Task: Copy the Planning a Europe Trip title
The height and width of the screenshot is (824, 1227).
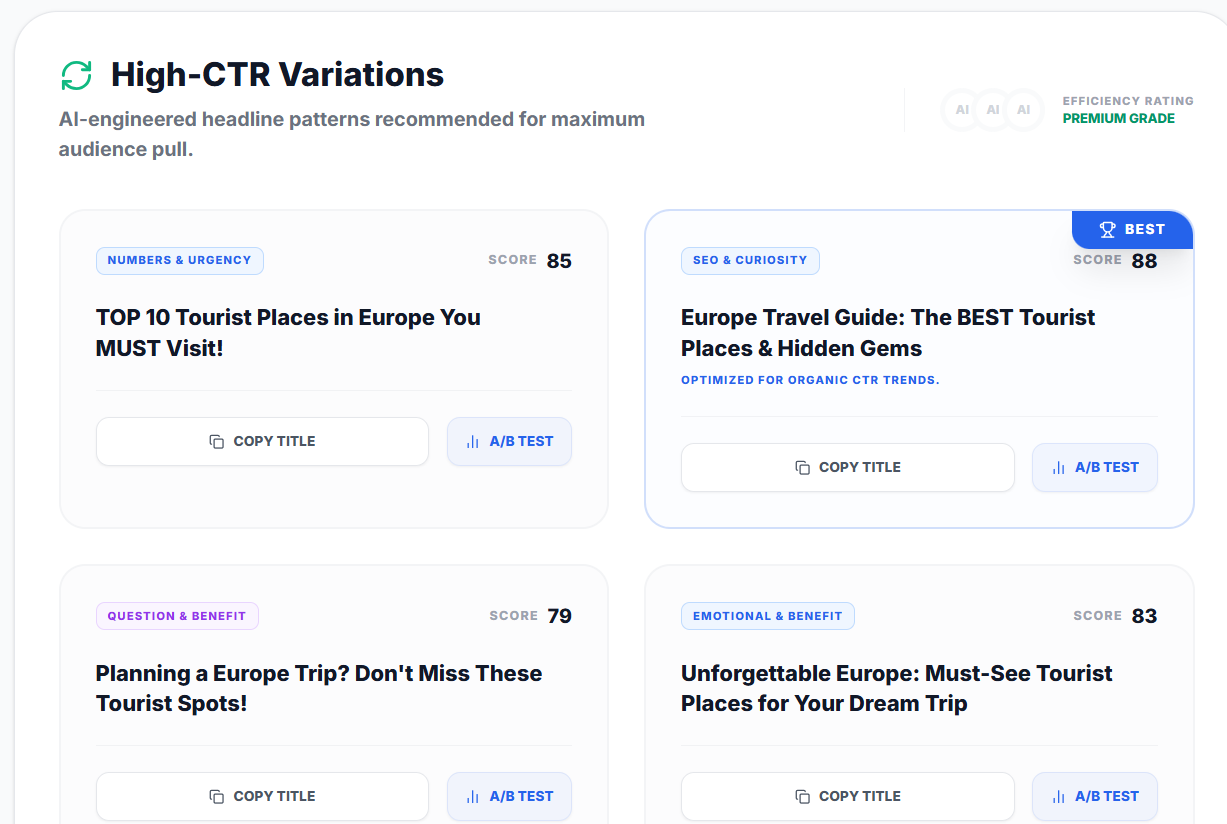Action: (x=262, y=796)
